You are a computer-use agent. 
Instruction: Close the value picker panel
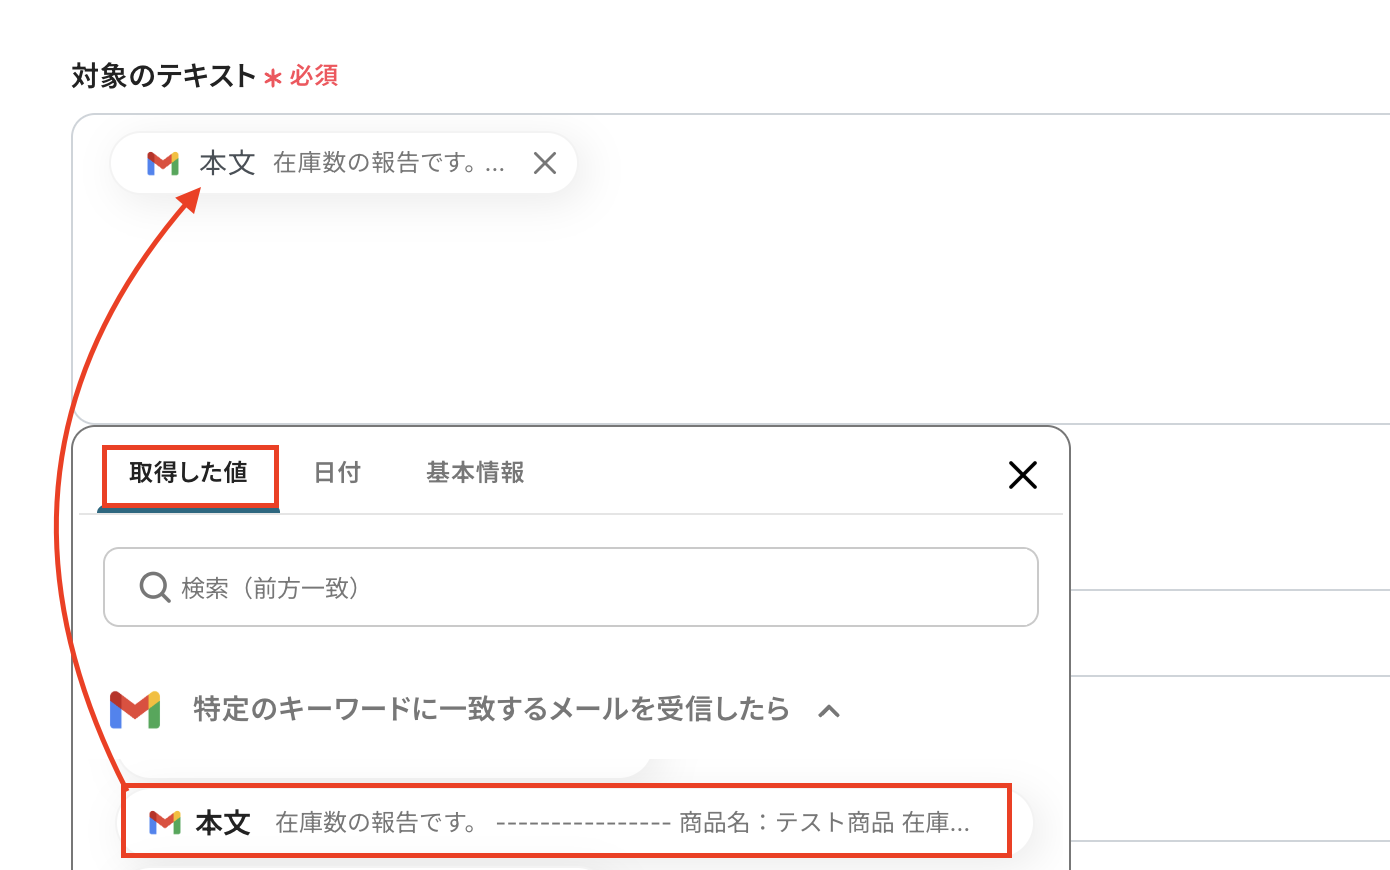(1022, 475)
